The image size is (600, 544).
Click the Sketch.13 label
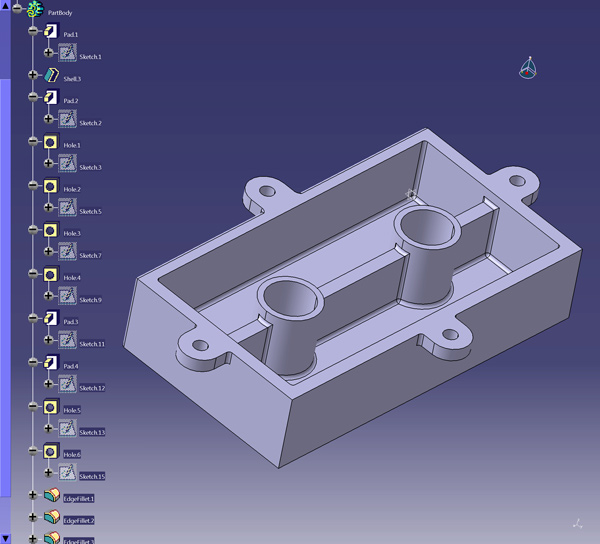(92, 432)
